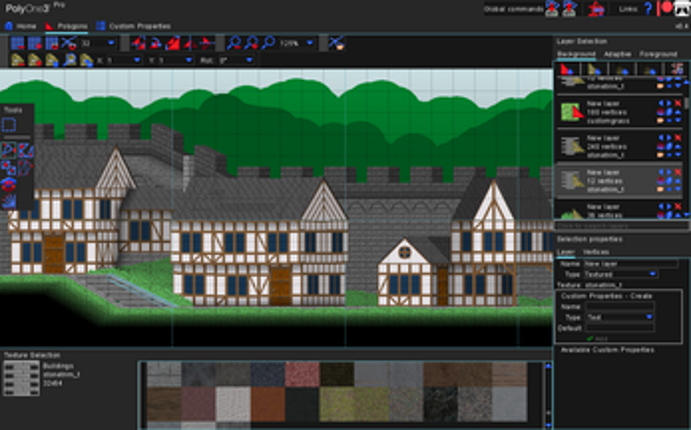
Task: Click the blue help question mark icon
Action: [x=648, y=8]
